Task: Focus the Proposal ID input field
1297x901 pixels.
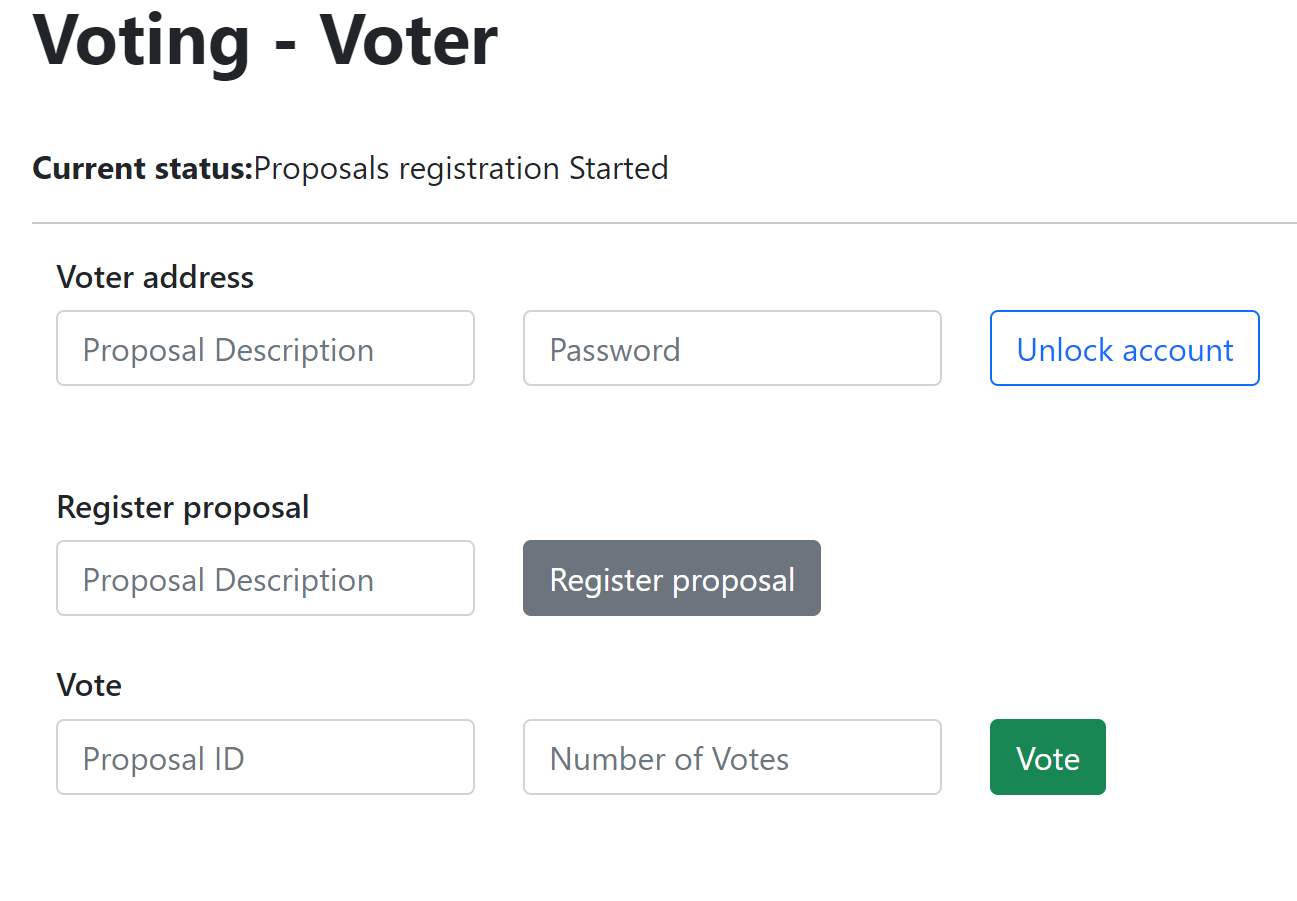Action: click(x=265, y=757)
